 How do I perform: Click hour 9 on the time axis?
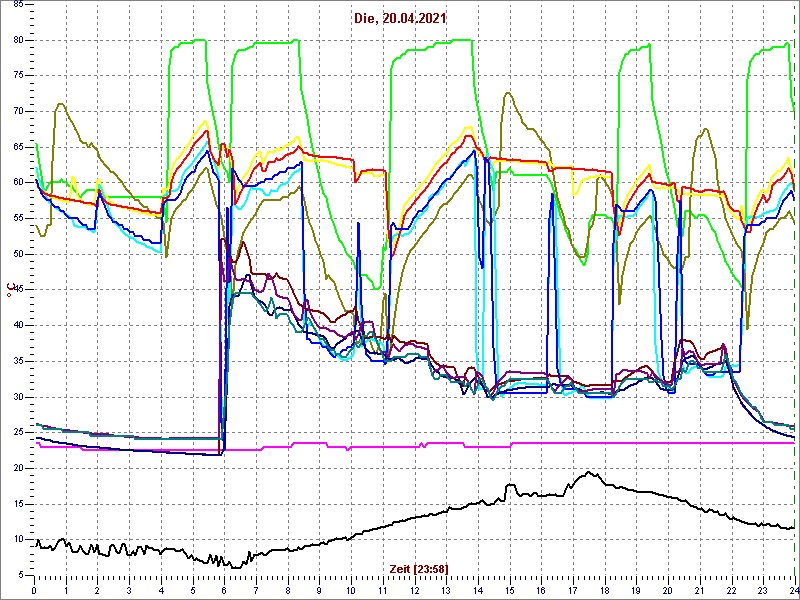(x=319, y=591)
